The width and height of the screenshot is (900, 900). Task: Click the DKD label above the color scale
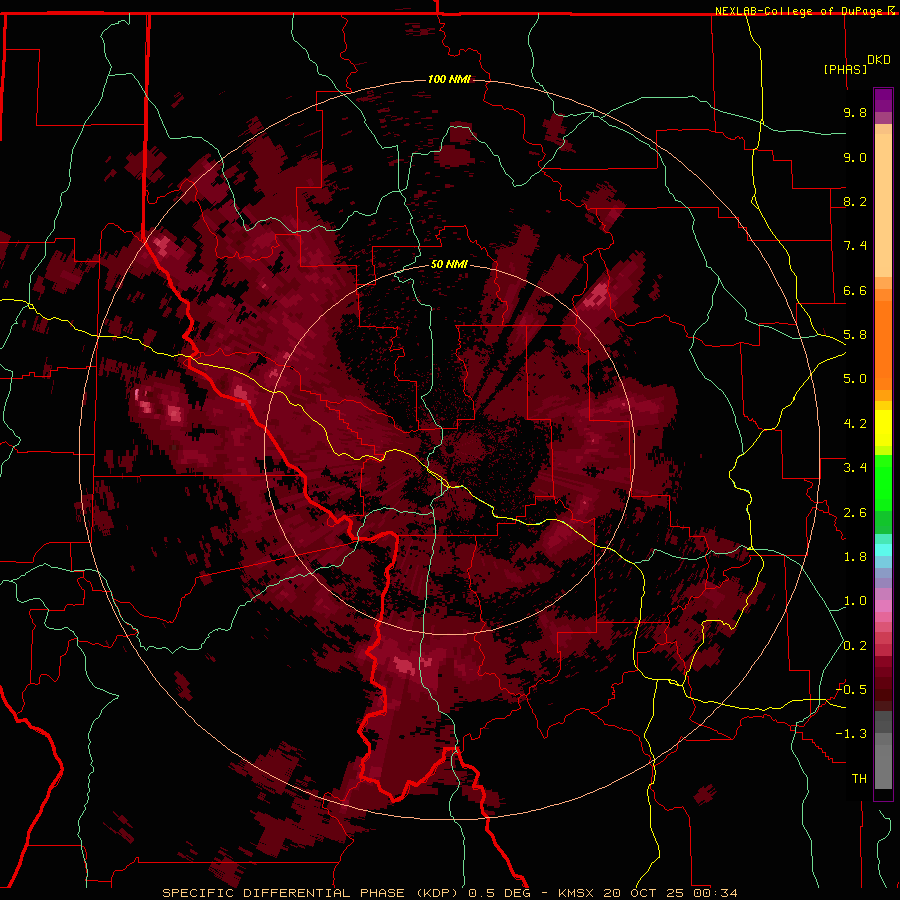click(x=879, y=60)
